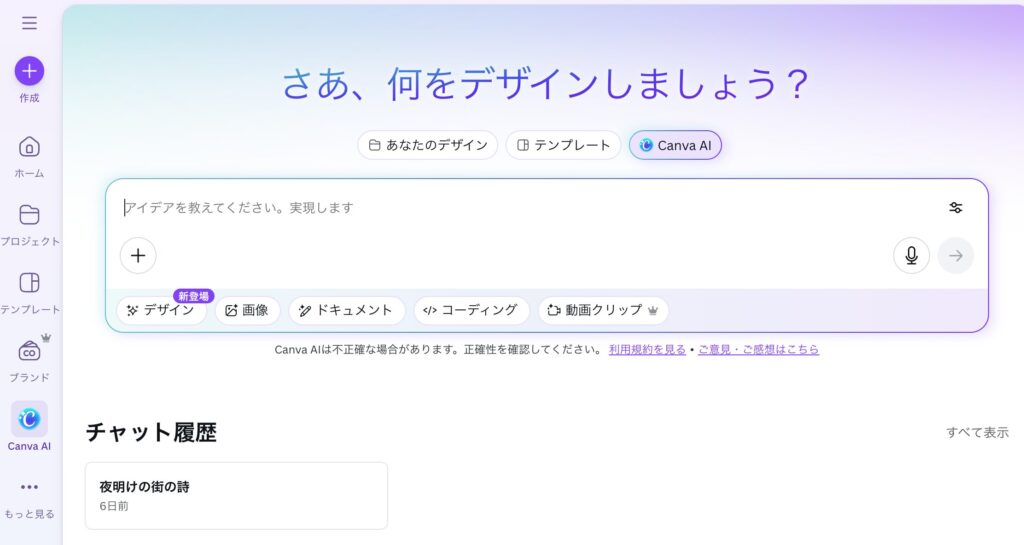Open 夜明けの街の詩 chat card
Image resolution: width=1024 pixels, height=545 pixels.
[x=236, y=496]
